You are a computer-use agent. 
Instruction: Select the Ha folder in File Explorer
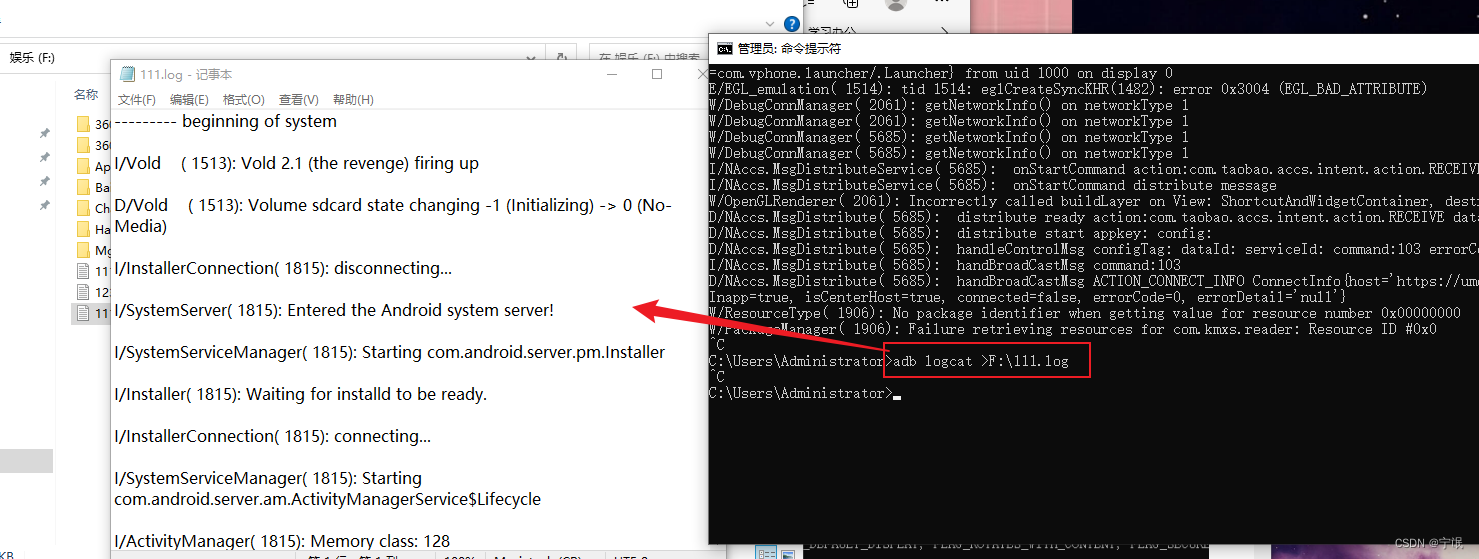[x=93, y=229]
